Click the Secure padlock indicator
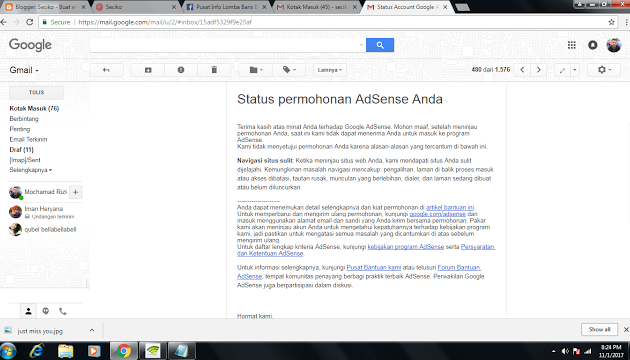 point(56,22)
